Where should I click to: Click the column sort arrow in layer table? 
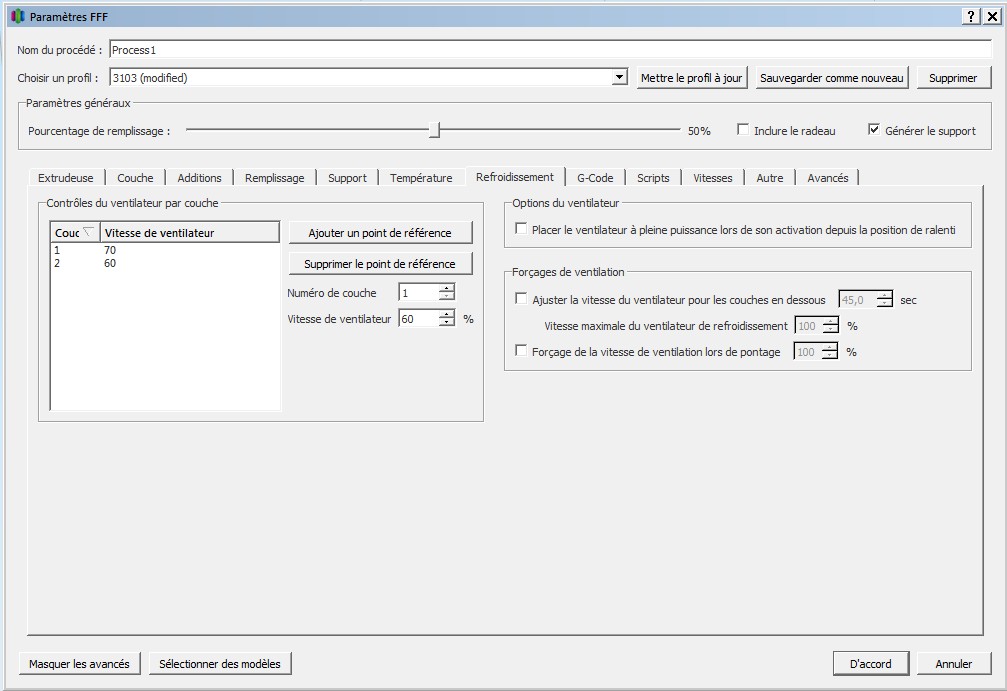pos(89,232)
